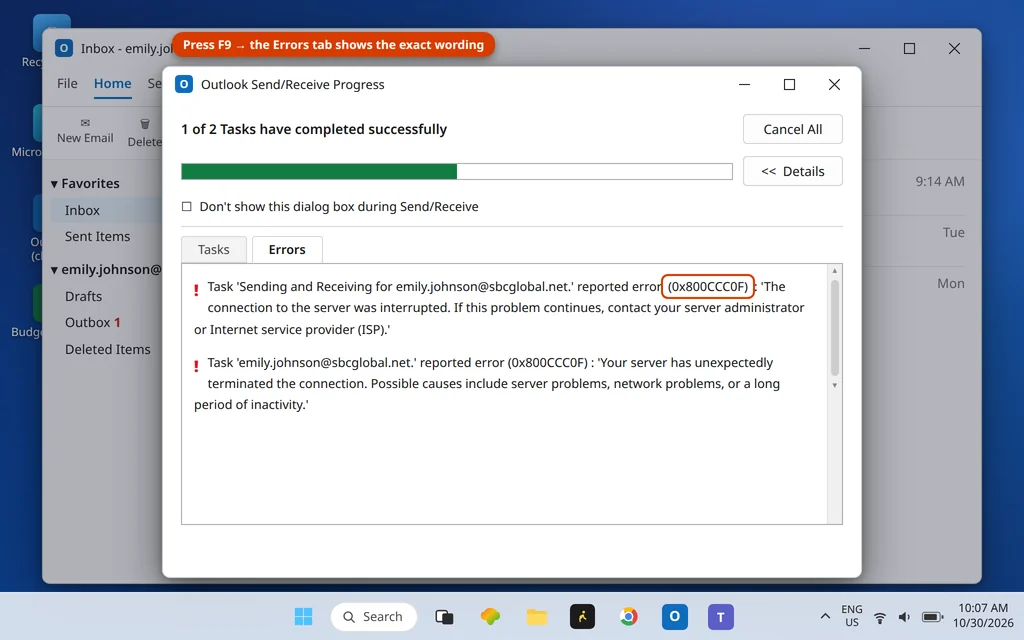Click the error list scrollbar thumb
The width and height of the screenshot is (1024, 640).
click(835, 327)
